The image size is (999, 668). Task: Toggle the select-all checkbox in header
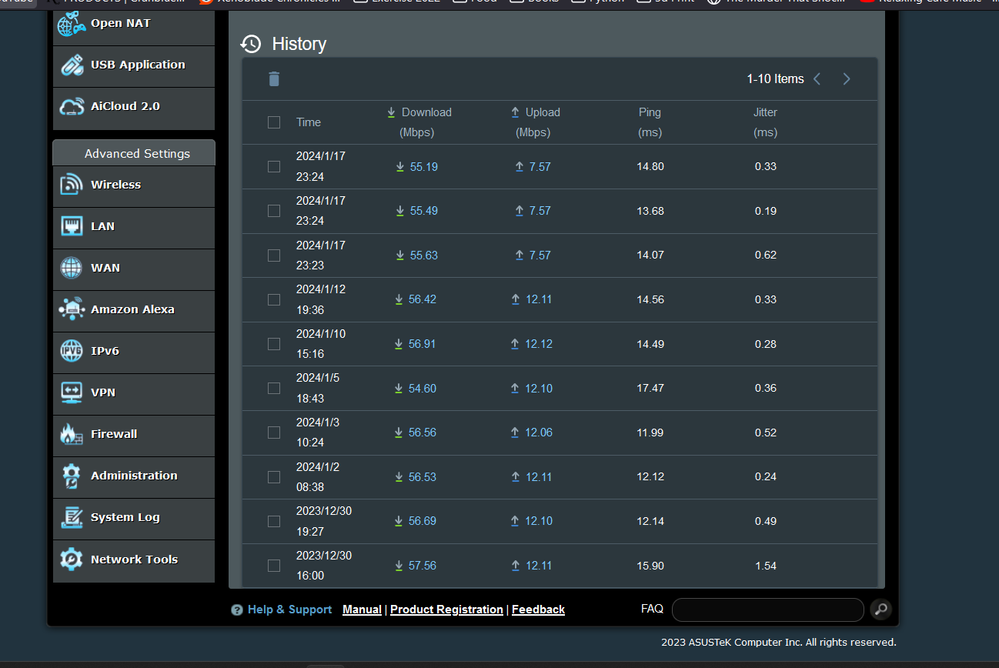tap(274, 122)
